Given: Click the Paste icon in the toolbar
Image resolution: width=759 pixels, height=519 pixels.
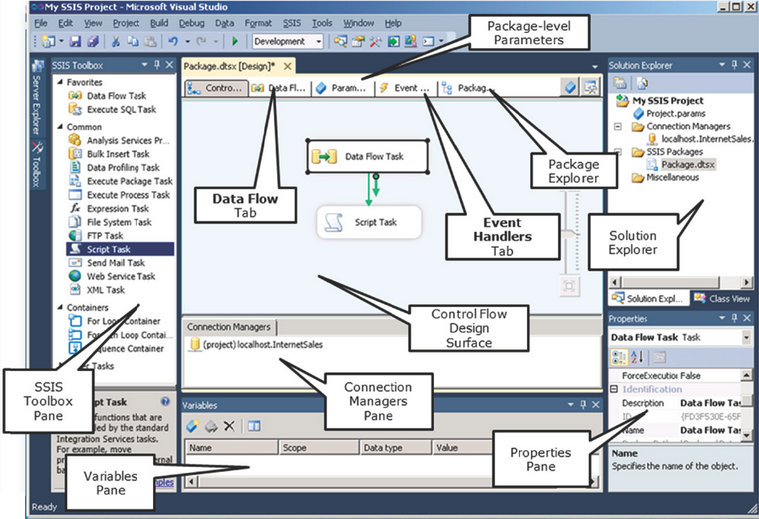Looking at the screenshot, I should click(151, 42).
